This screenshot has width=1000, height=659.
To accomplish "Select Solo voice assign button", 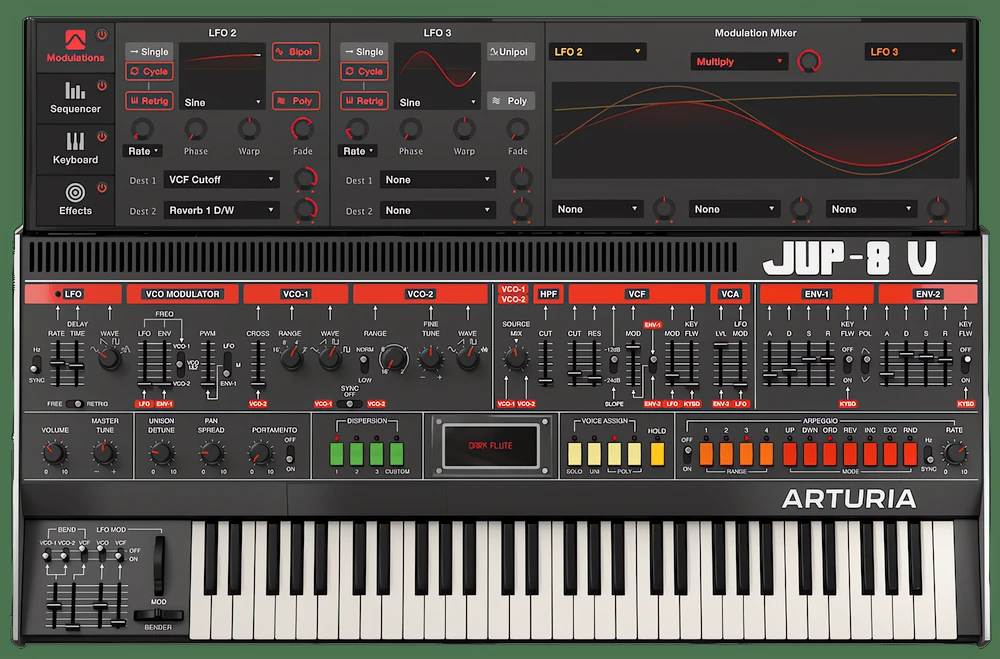I will (x=575, y=454).
